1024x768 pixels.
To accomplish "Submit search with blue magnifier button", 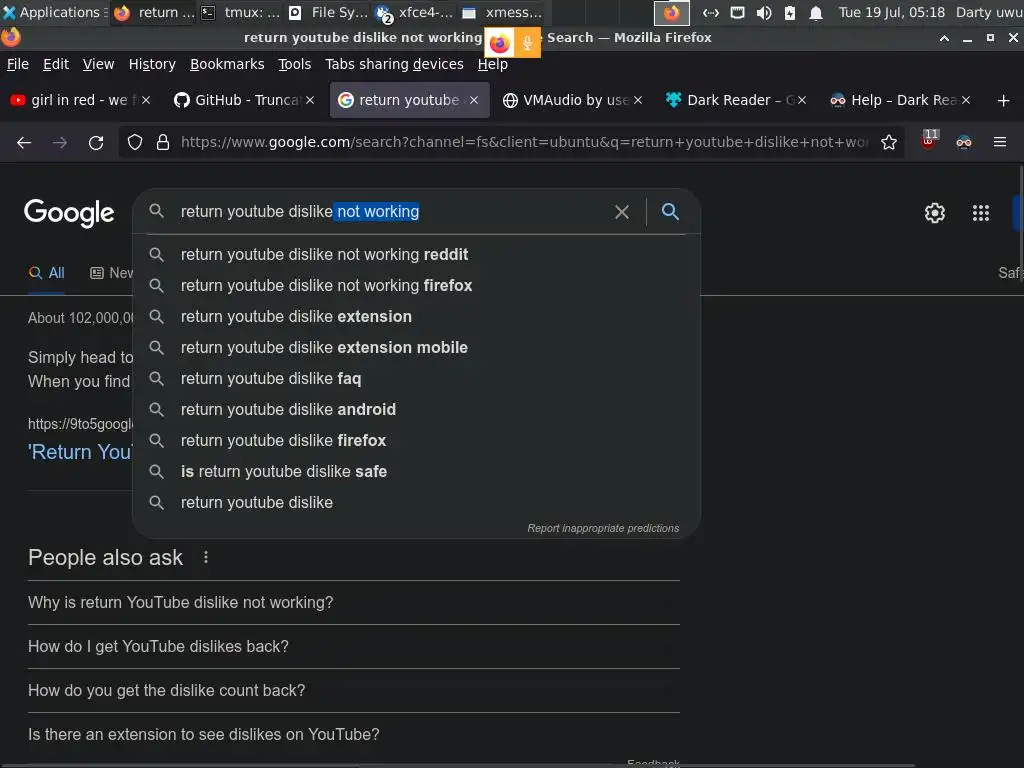I will (x=670, y=212).
